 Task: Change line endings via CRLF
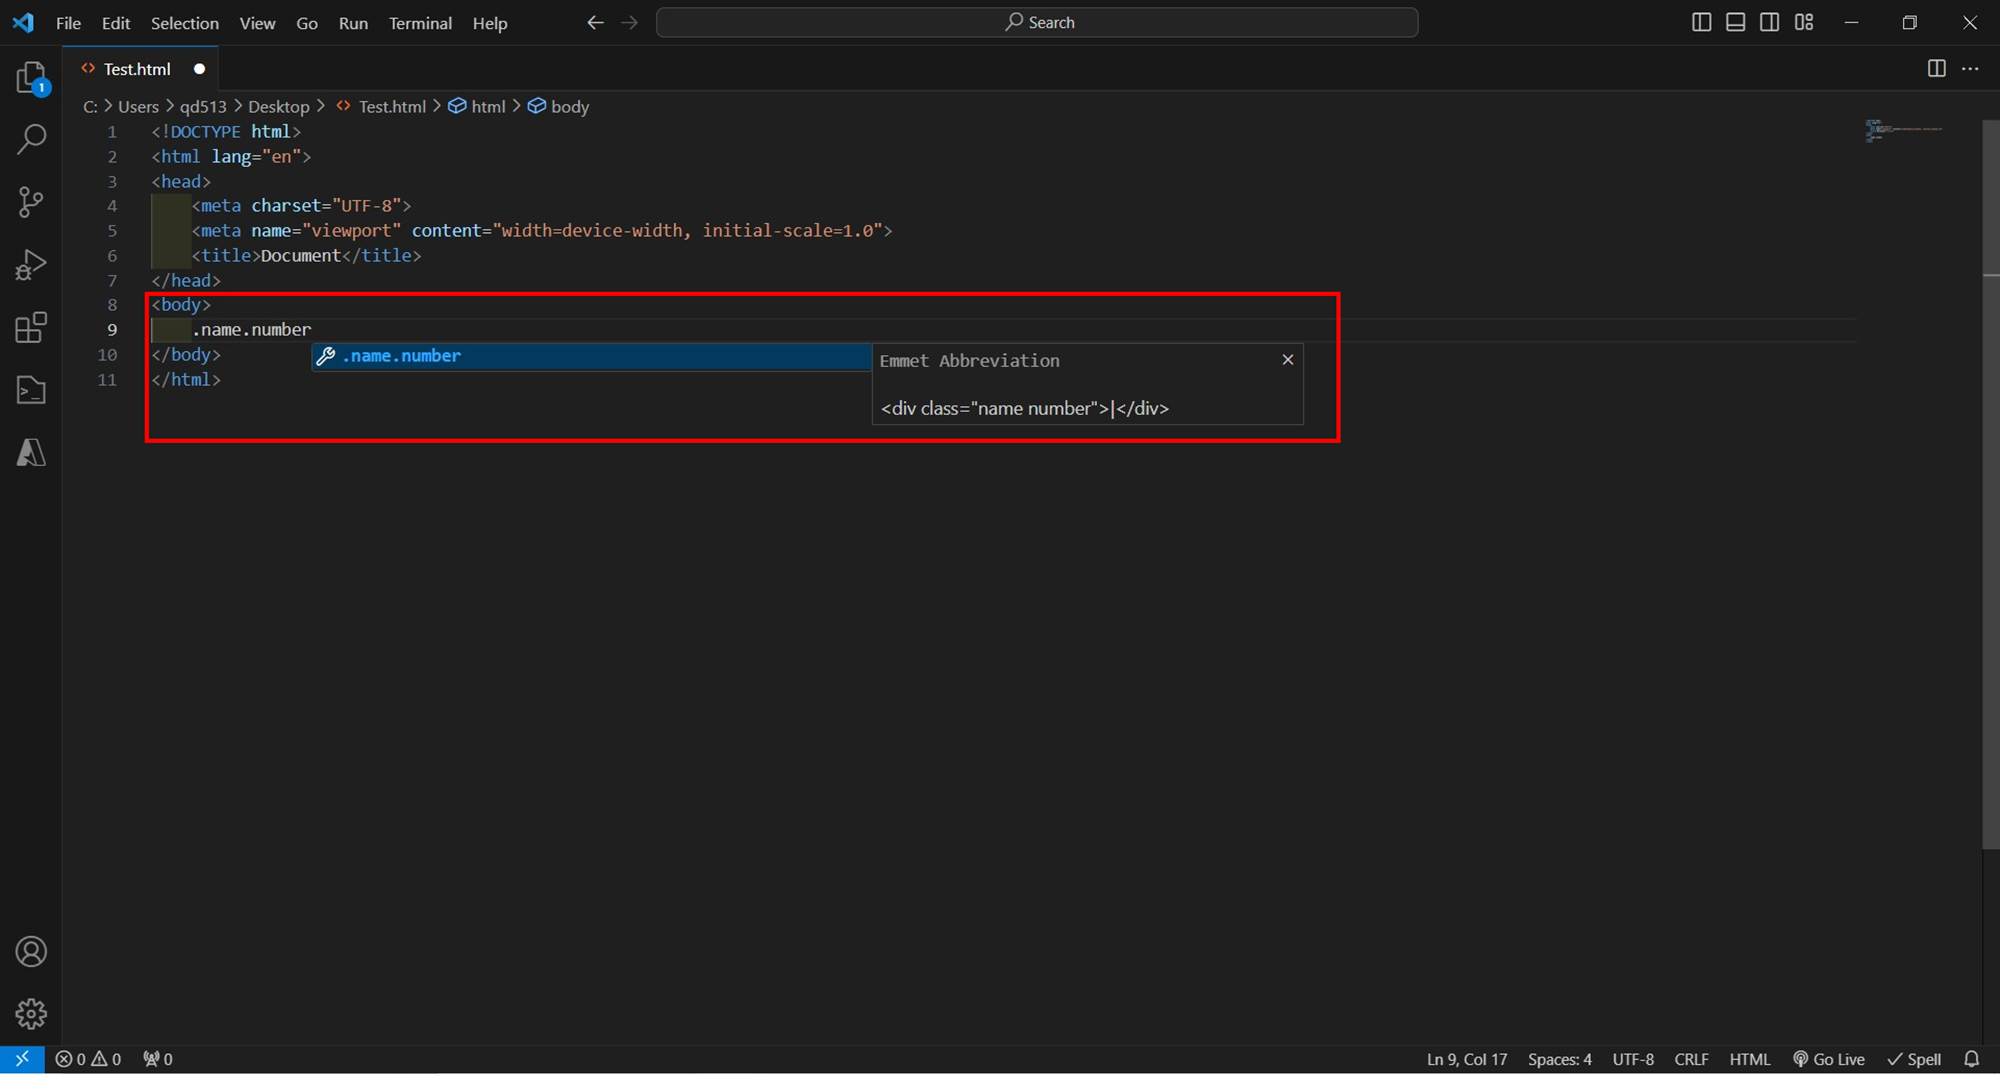(1691, 1059)
